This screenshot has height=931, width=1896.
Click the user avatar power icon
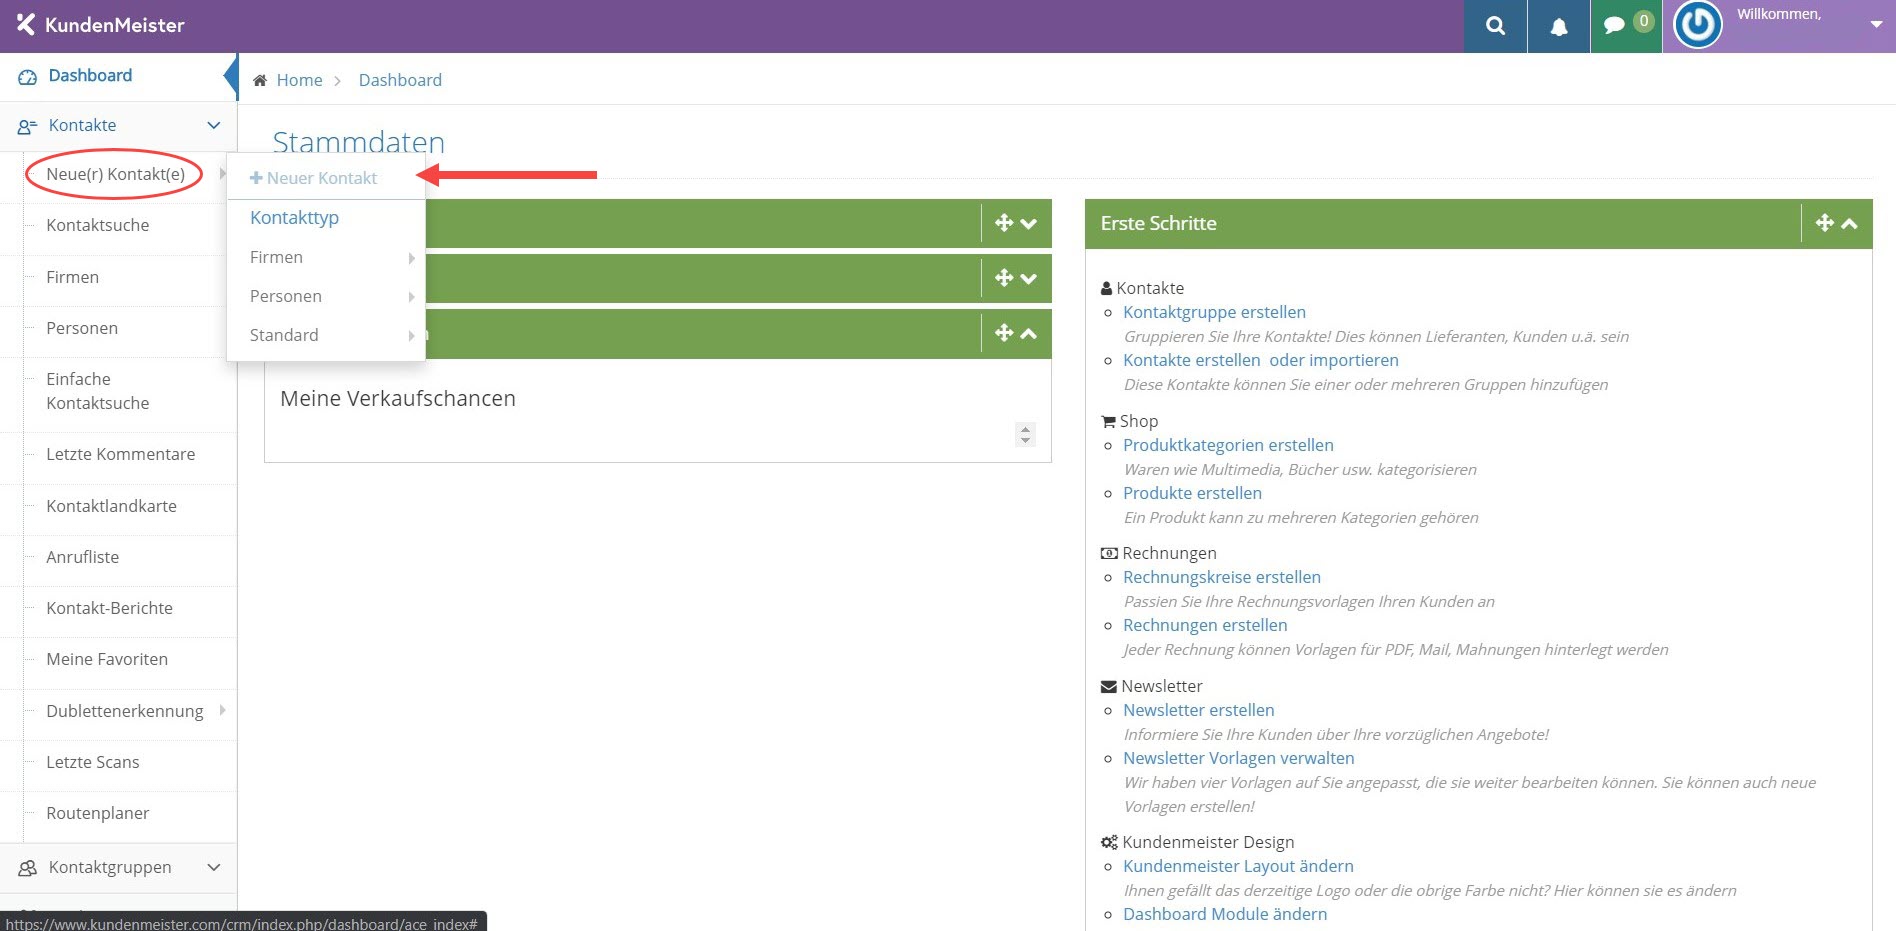coord(1697,25)
